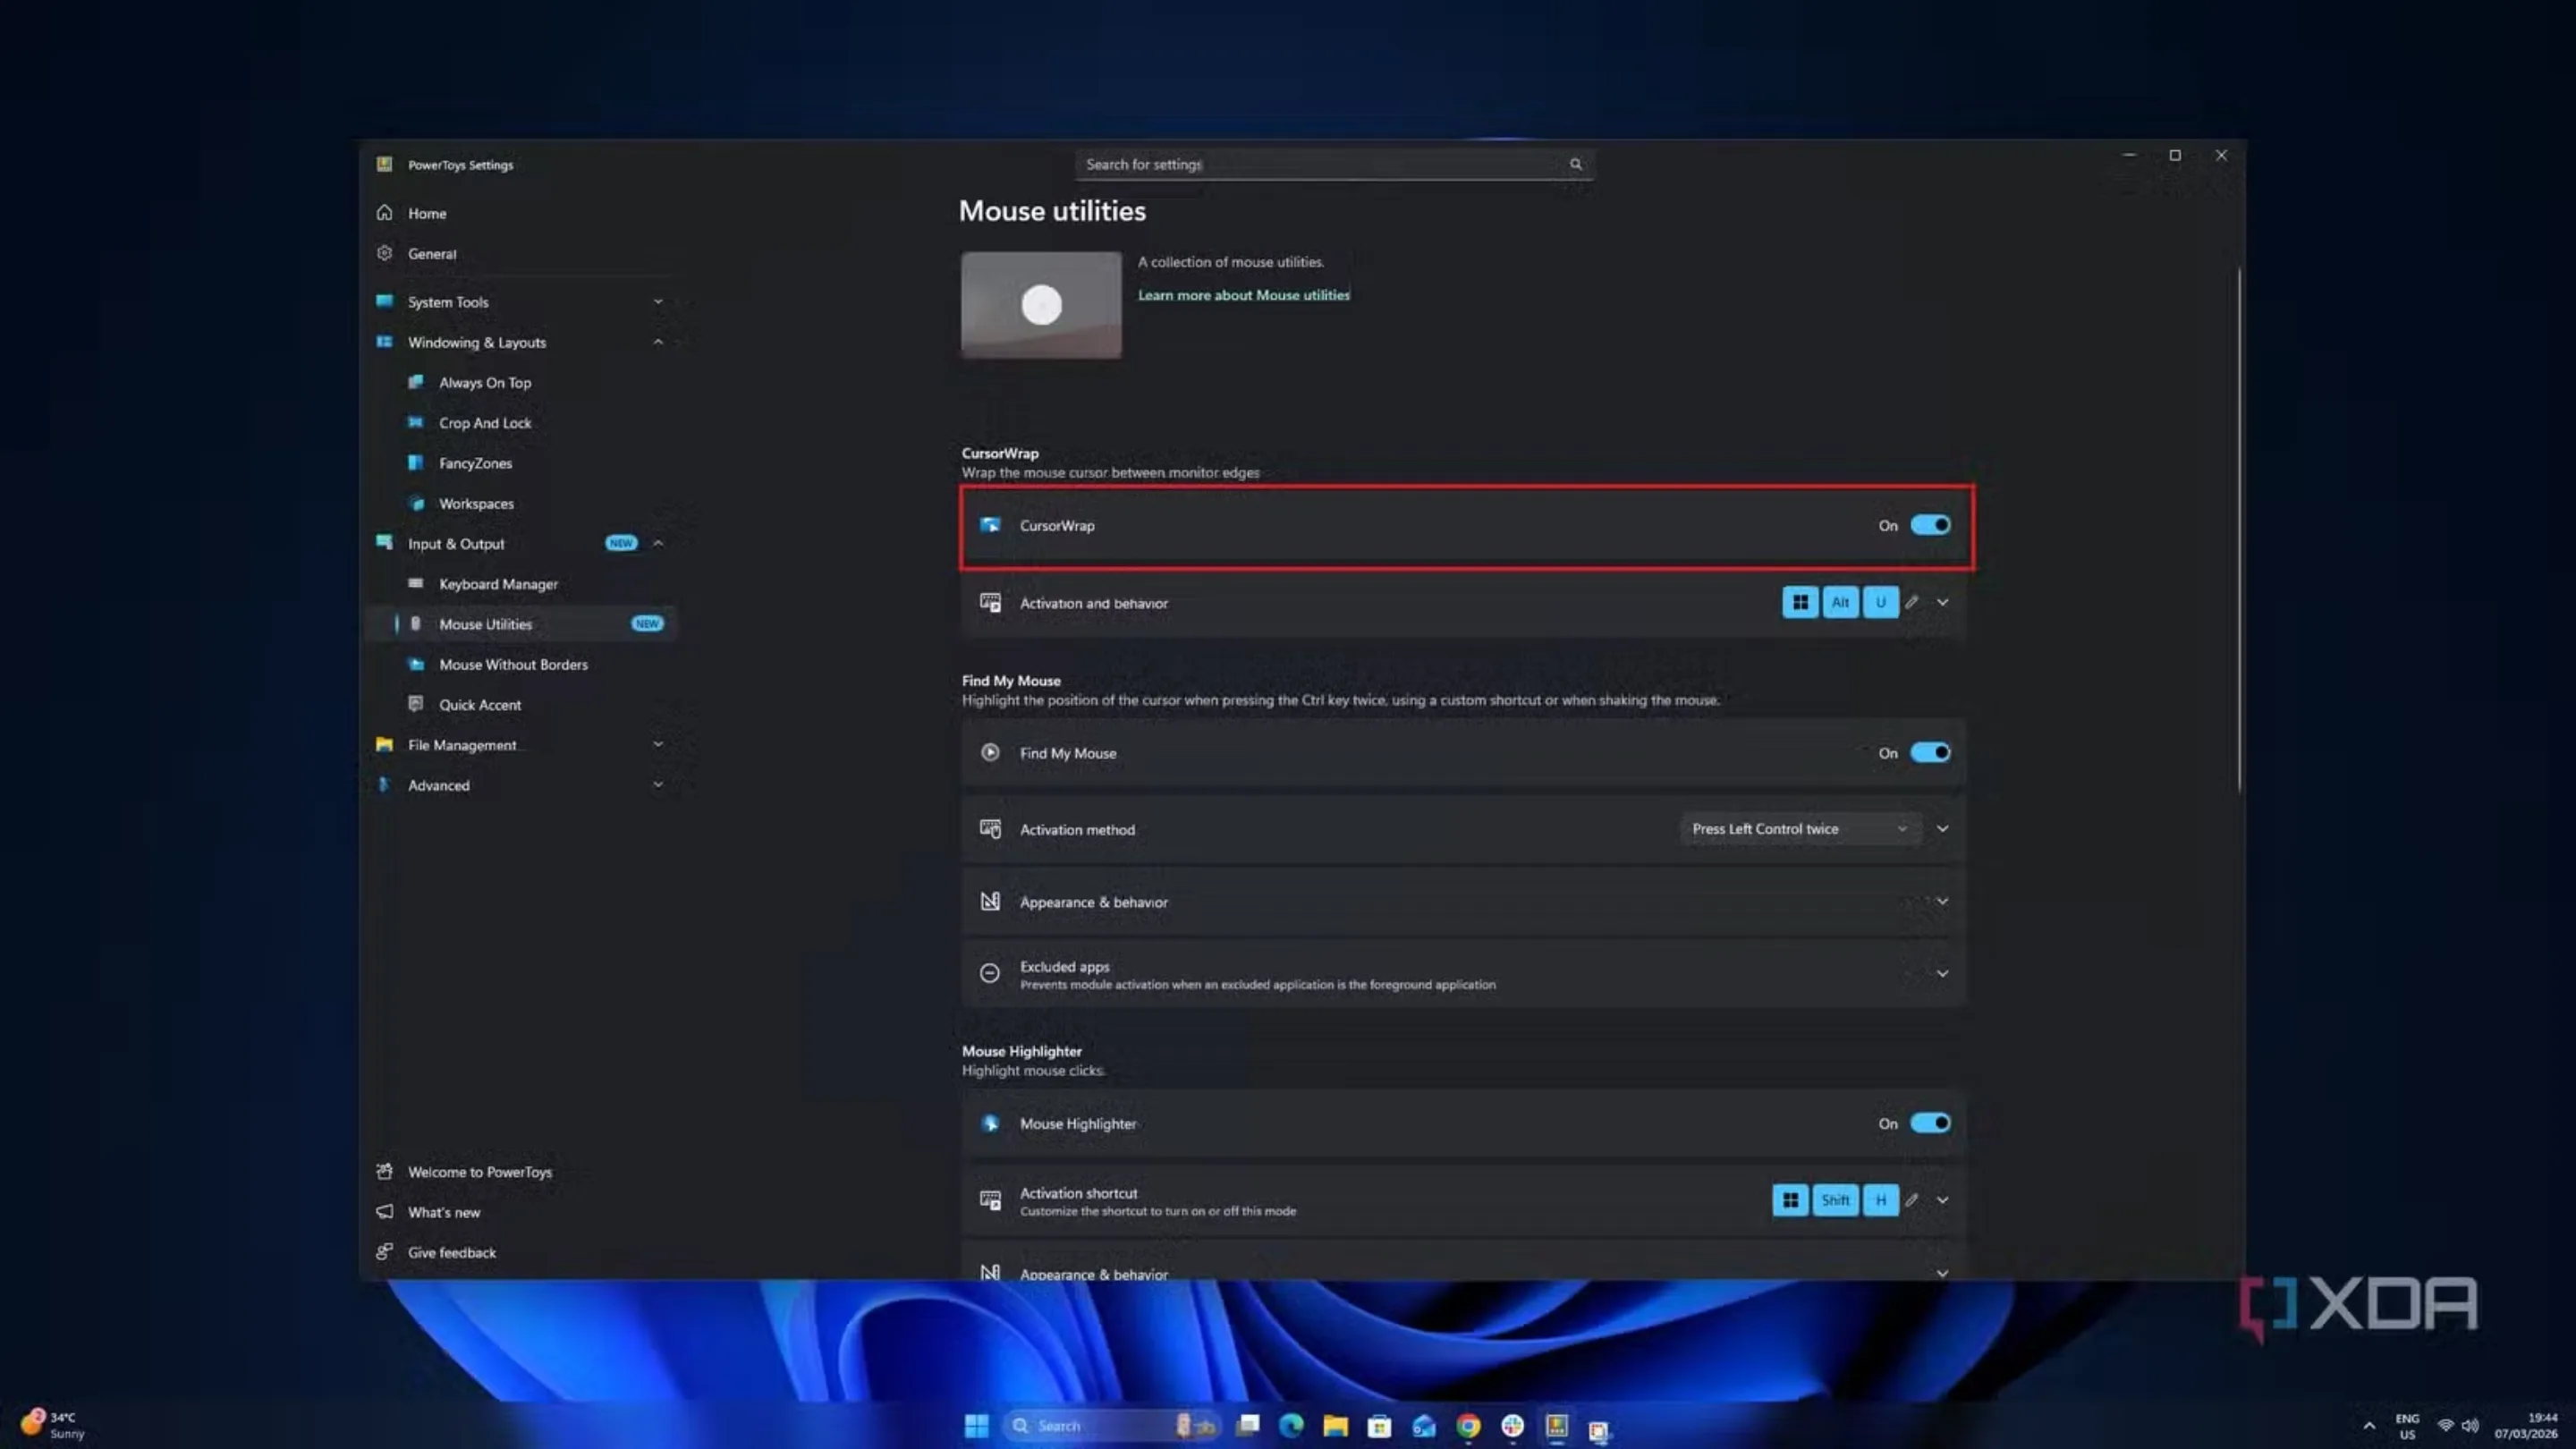Image resolution: width=2576 pixels, height=1449 pixels.
Task: Select FancyZones from the sidebar
Action: [x=478, y=463]
